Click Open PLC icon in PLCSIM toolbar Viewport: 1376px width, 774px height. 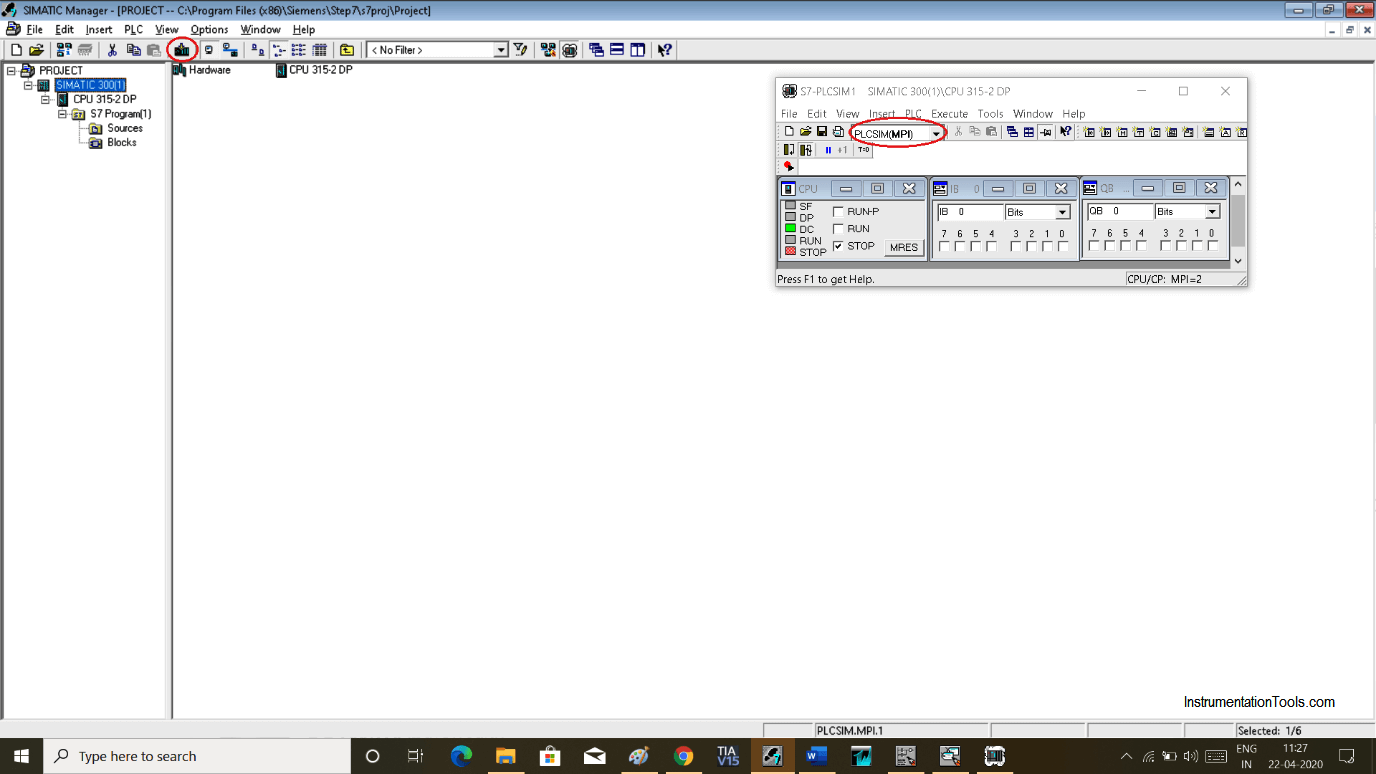[805, 132]
